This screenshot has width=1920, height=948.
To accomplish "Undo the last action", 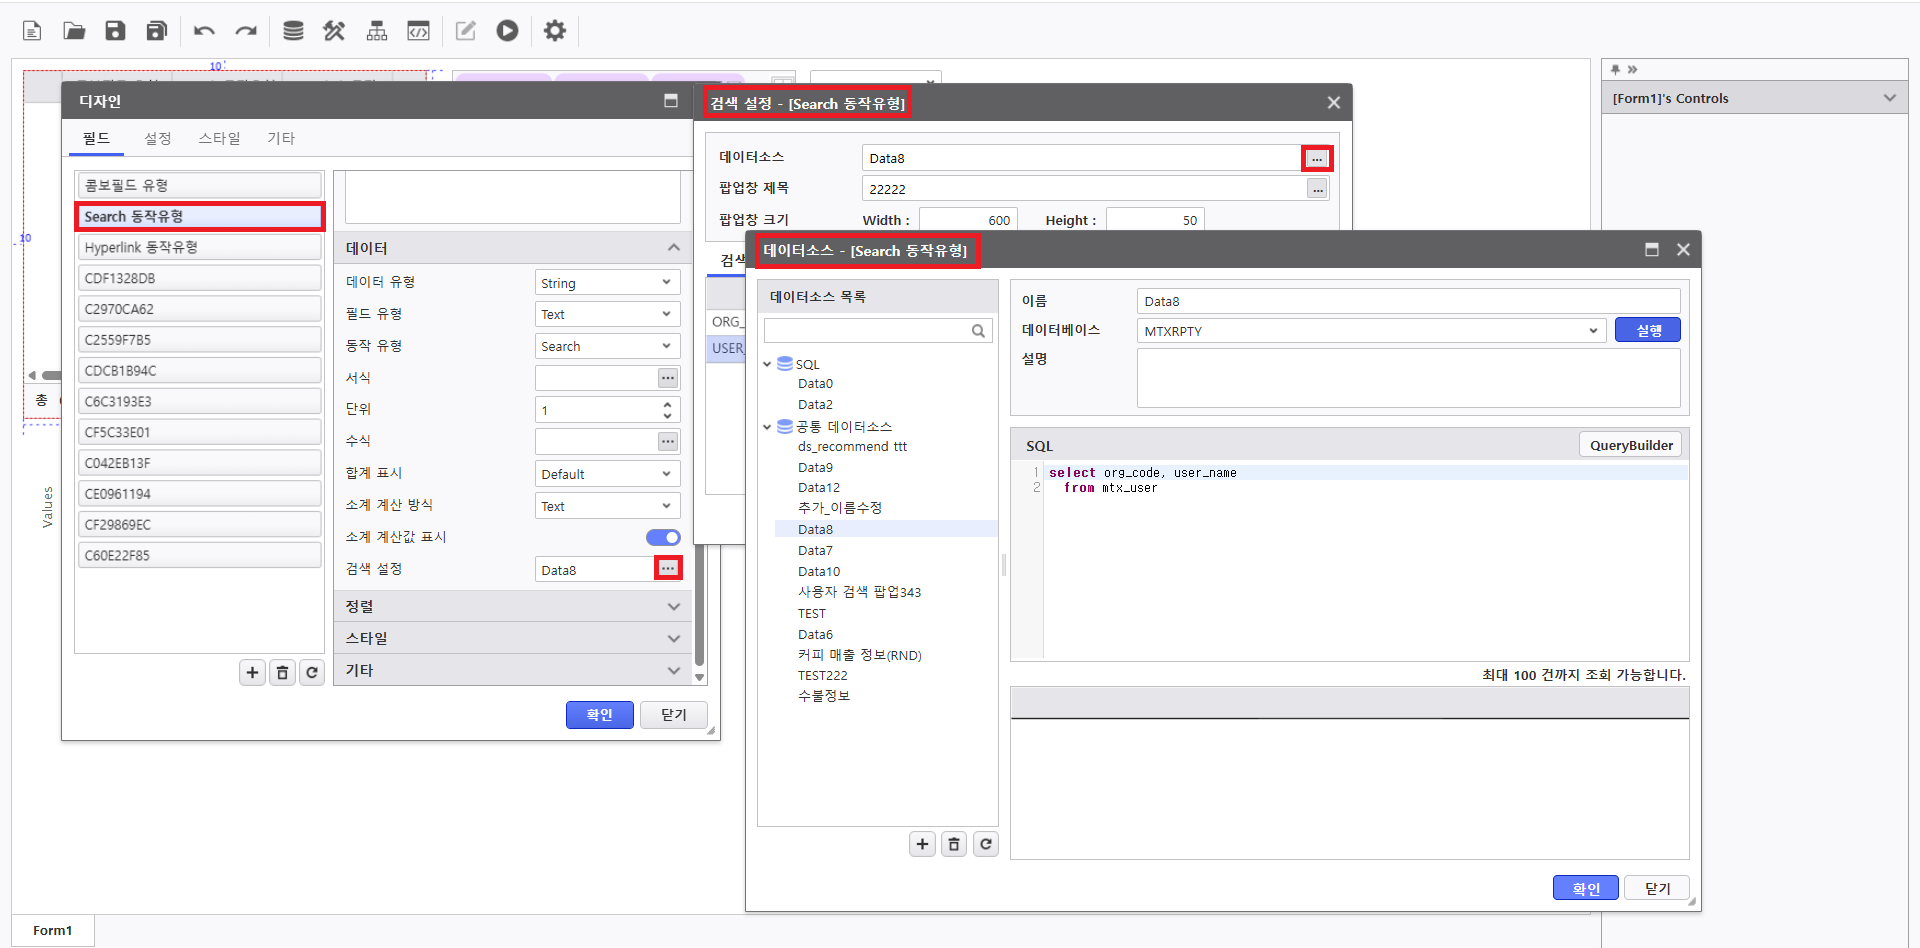I will (x=204, y=31).
